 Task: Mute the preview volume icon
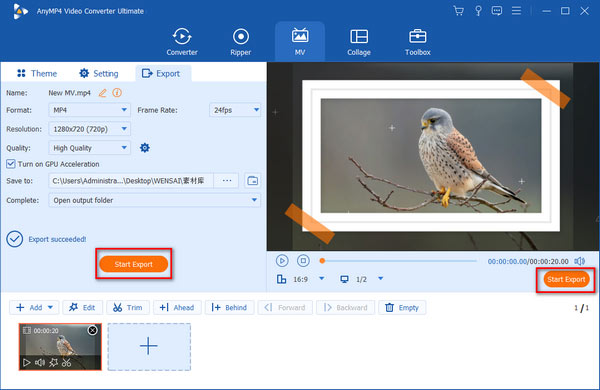click(580, 261)
